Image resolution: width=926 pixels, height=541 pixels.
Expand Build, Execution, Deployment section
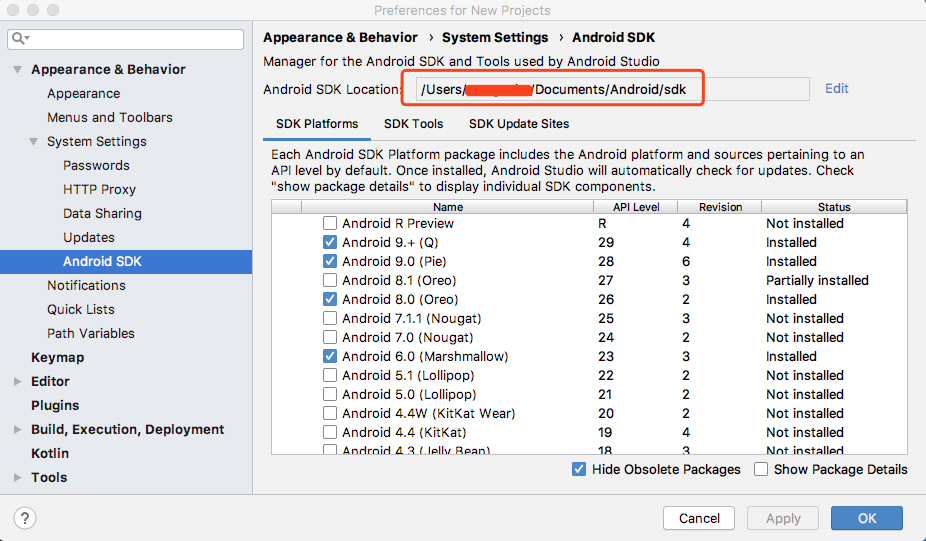(17, 430)
